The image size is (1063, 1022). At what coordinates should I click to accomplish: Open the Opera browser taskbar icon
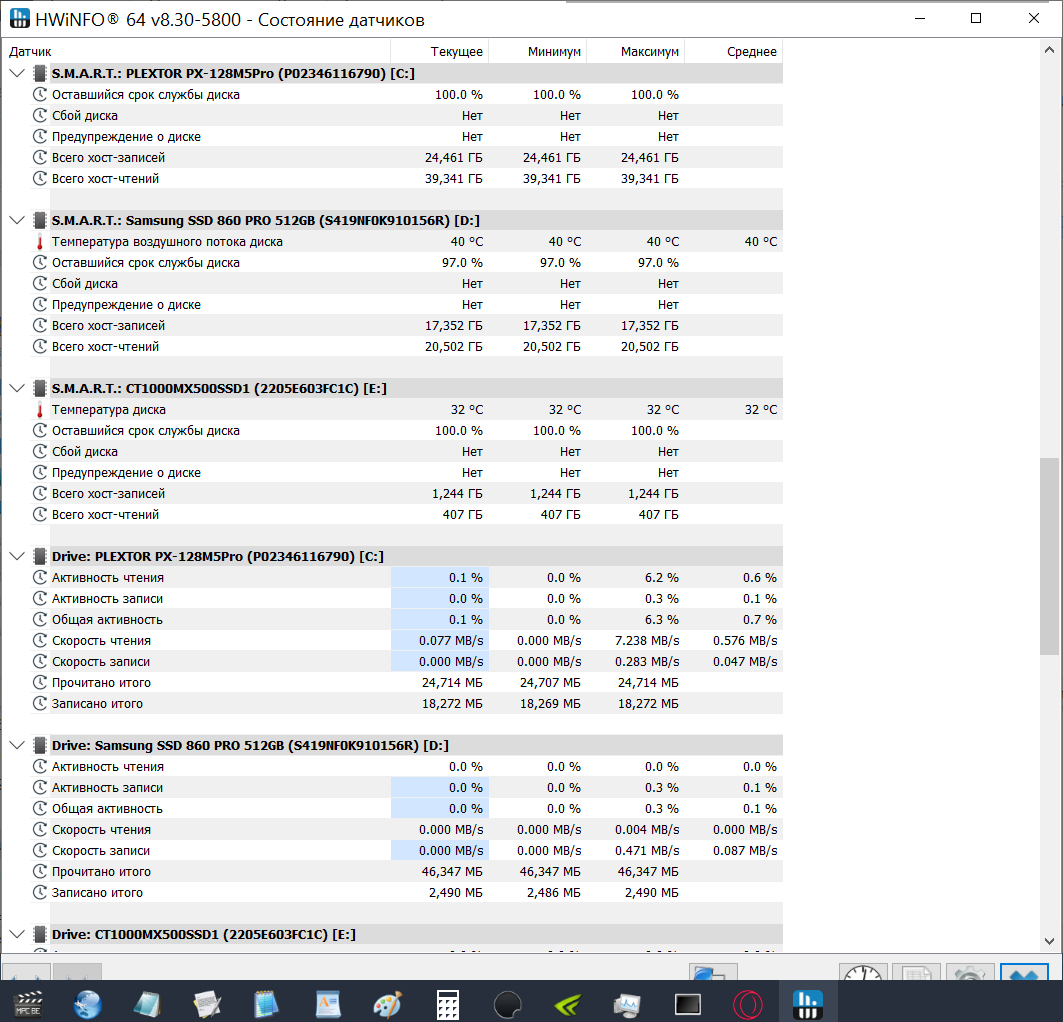(x=748, y=1004)
